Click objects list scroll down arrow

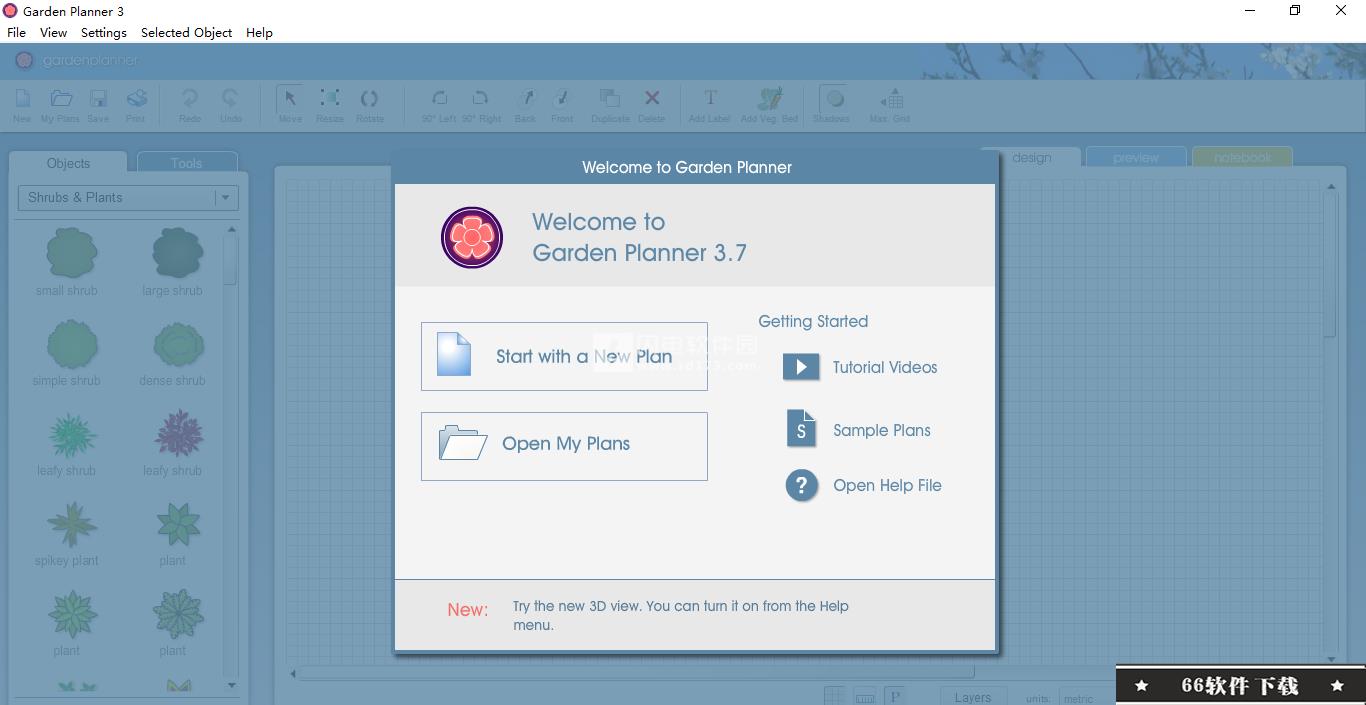click(x=231, y=685)
